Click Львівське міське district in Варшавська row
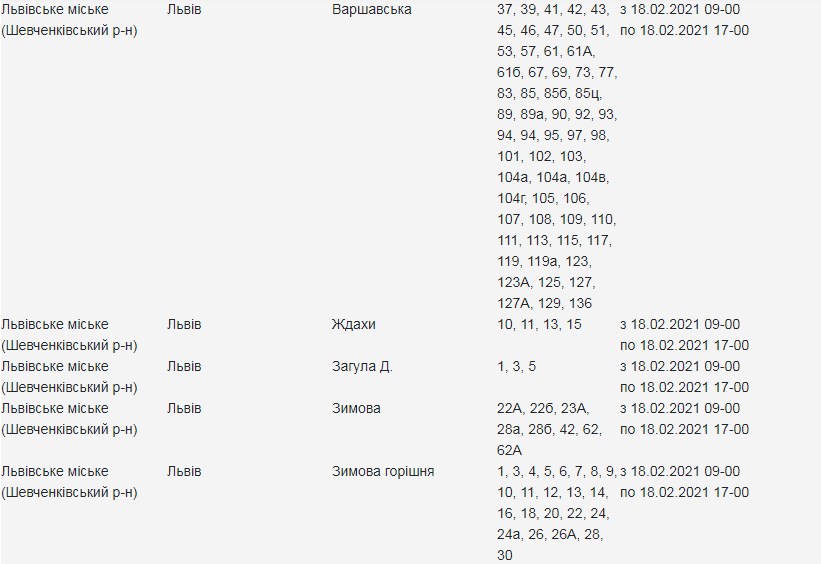Viewport: 821px width, 564px height. tap(69, 20)
